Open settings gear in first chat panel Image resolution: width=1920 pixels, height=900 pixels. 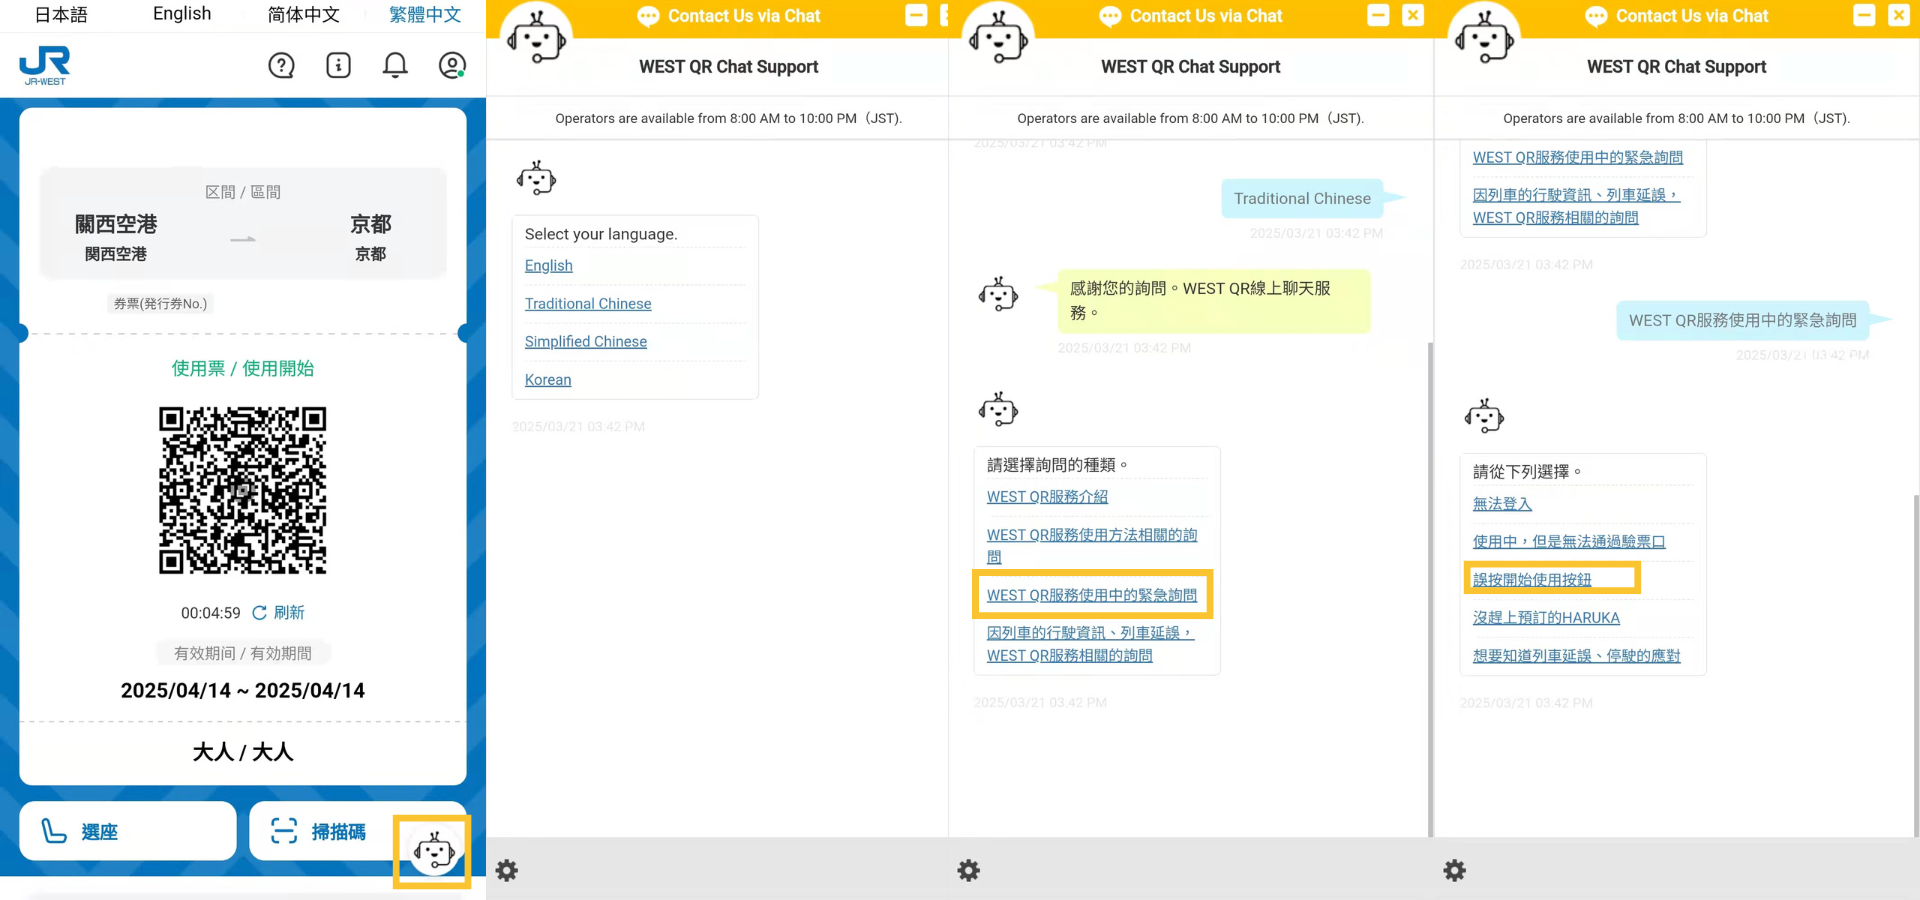click(507, 870)
